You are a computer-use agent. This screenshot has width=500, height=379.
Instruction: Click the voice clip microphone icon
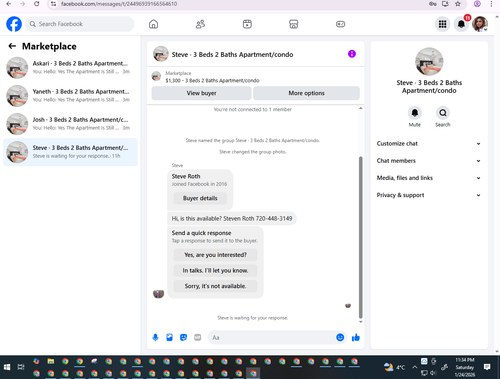coord(155,337)
